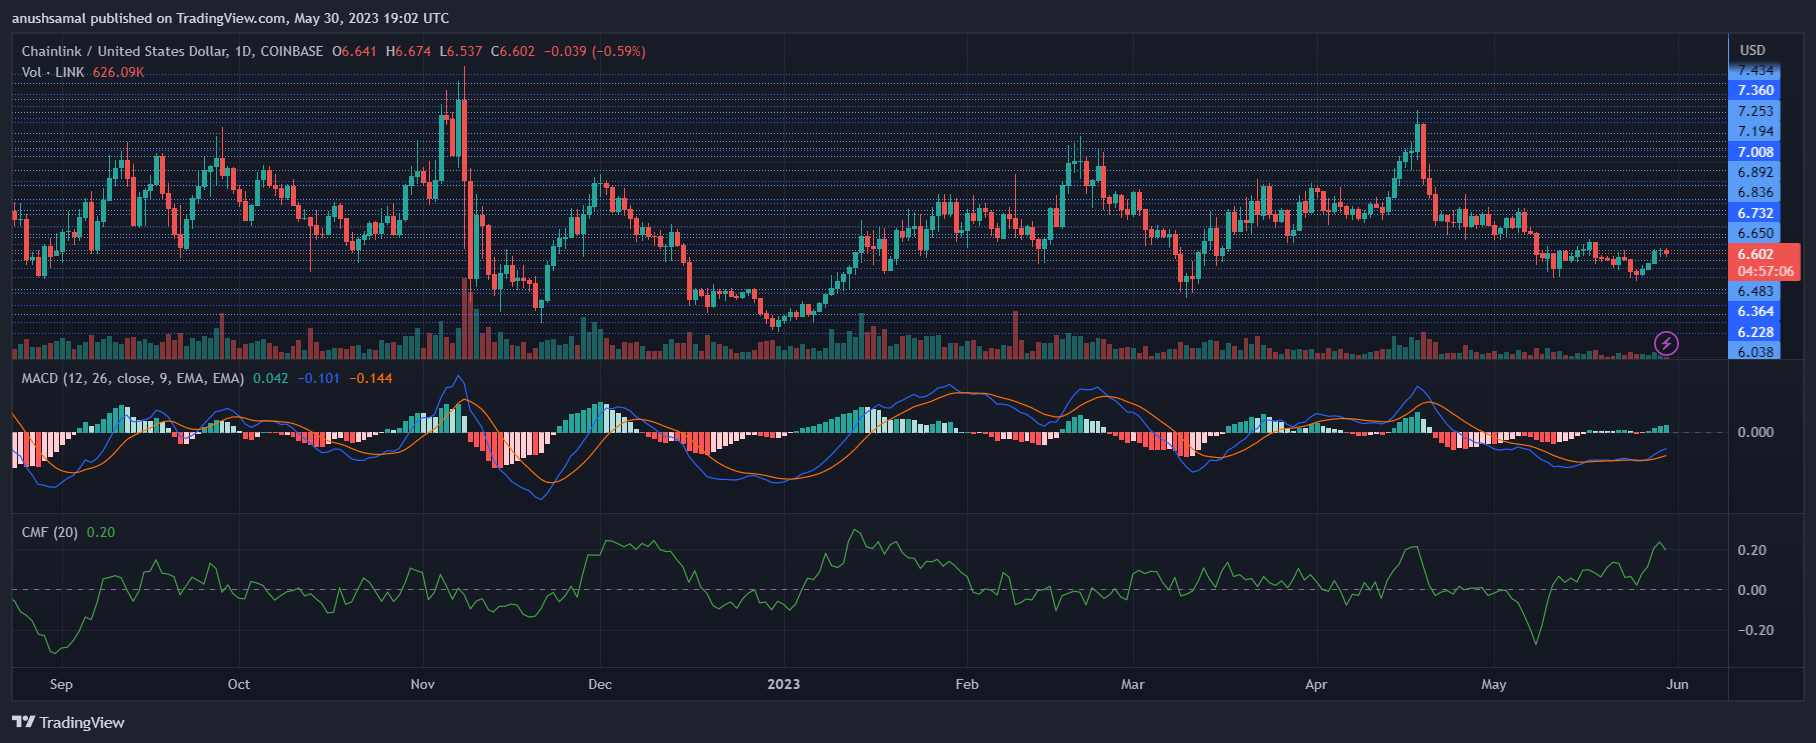The height and width of the screenshot is (743, 1816).
Task: Click the TradingView logo
Action: 68,722
